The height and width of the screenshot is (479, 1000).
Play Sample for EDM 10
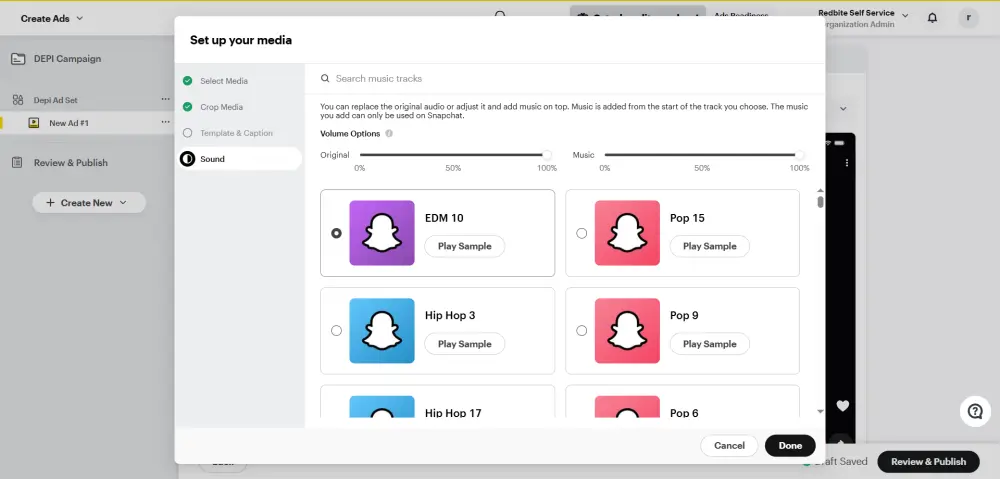pos(464,246)
